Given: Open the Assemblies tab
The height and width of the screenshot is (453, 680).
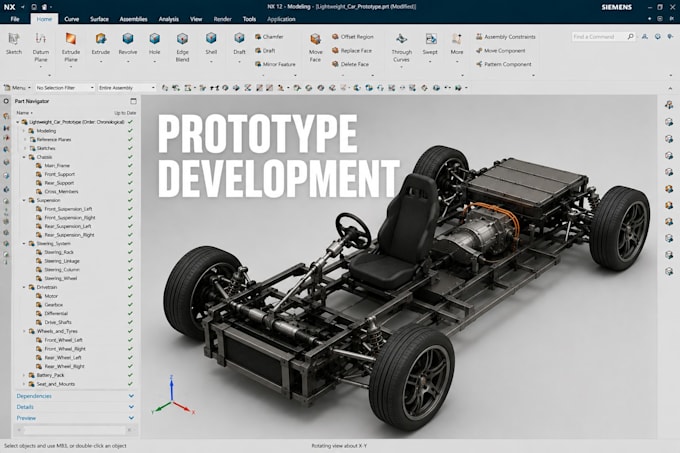Looking at the screenshot, I should tap(133, 19).
